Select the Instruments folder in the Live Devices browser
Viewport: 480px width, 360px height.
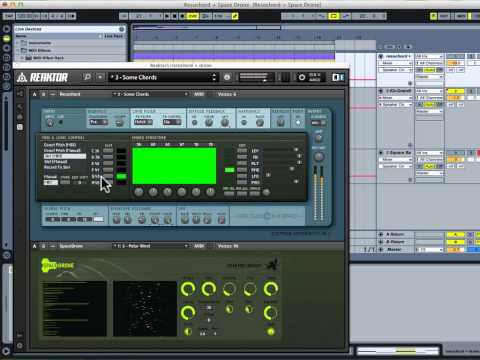(39, 43)
